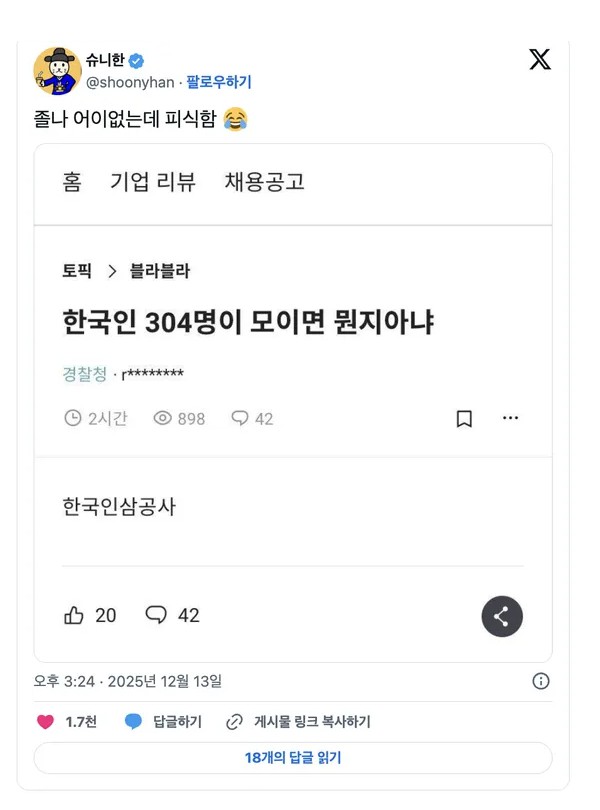Follow the account via 팔로우하기
This screenshot has width=600, height=810.
tap(218, 82)
